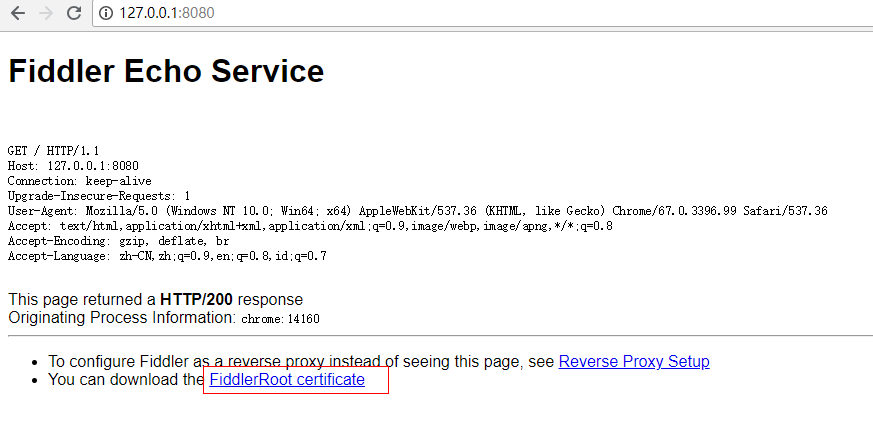Click the 'GET / HTTP/1.1' request line
Image resolution: width=873 pixels, height=421 pixels.
[53, 150]
